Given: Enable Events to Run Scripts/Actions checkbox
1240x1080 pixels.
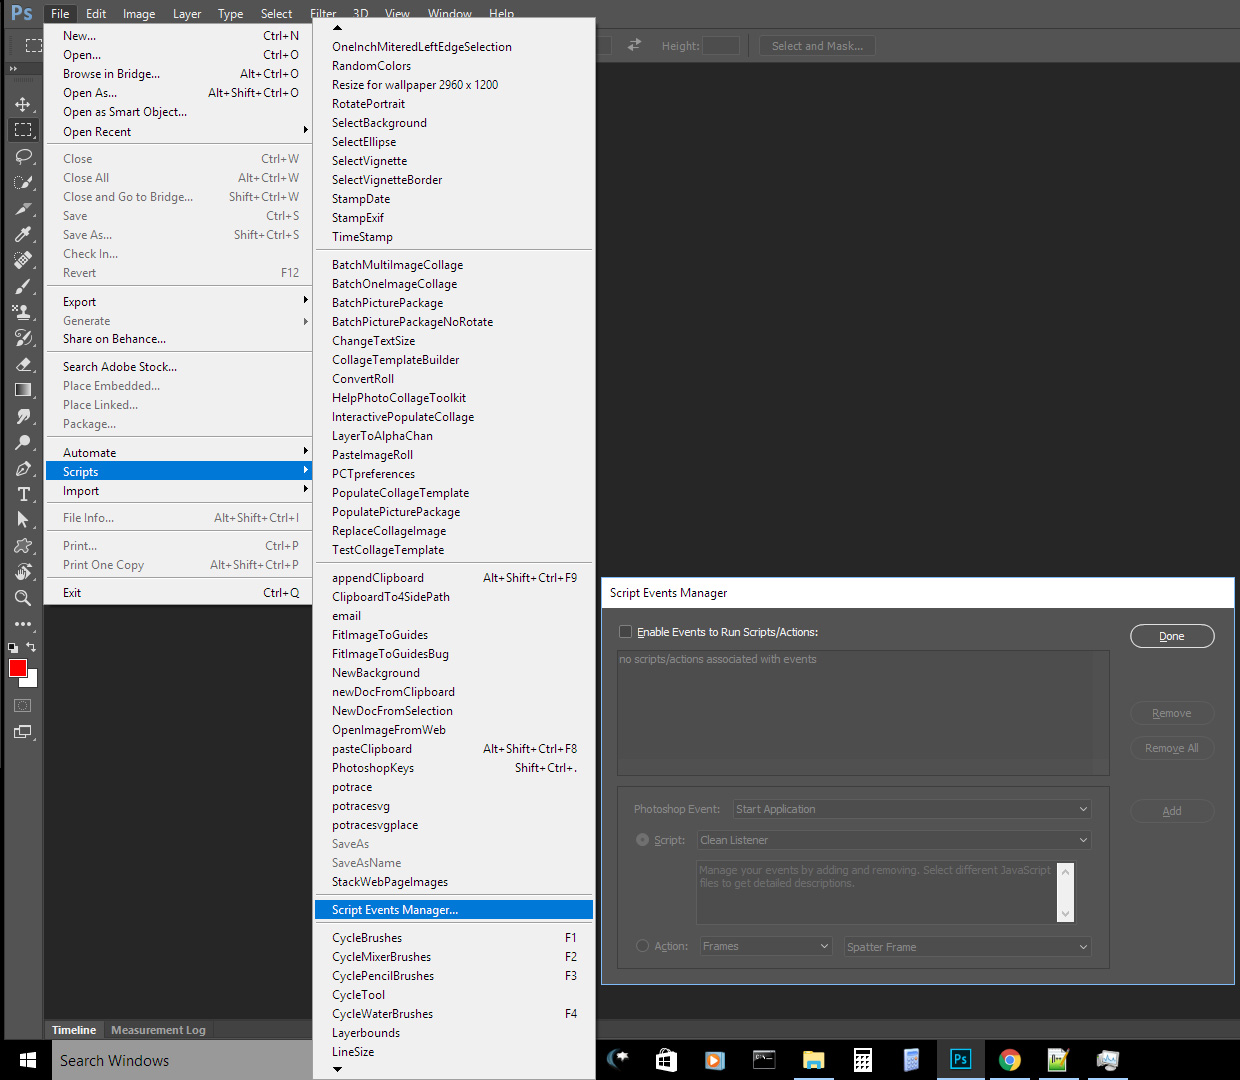Looking at the screenshot, I should pos(625,631).
